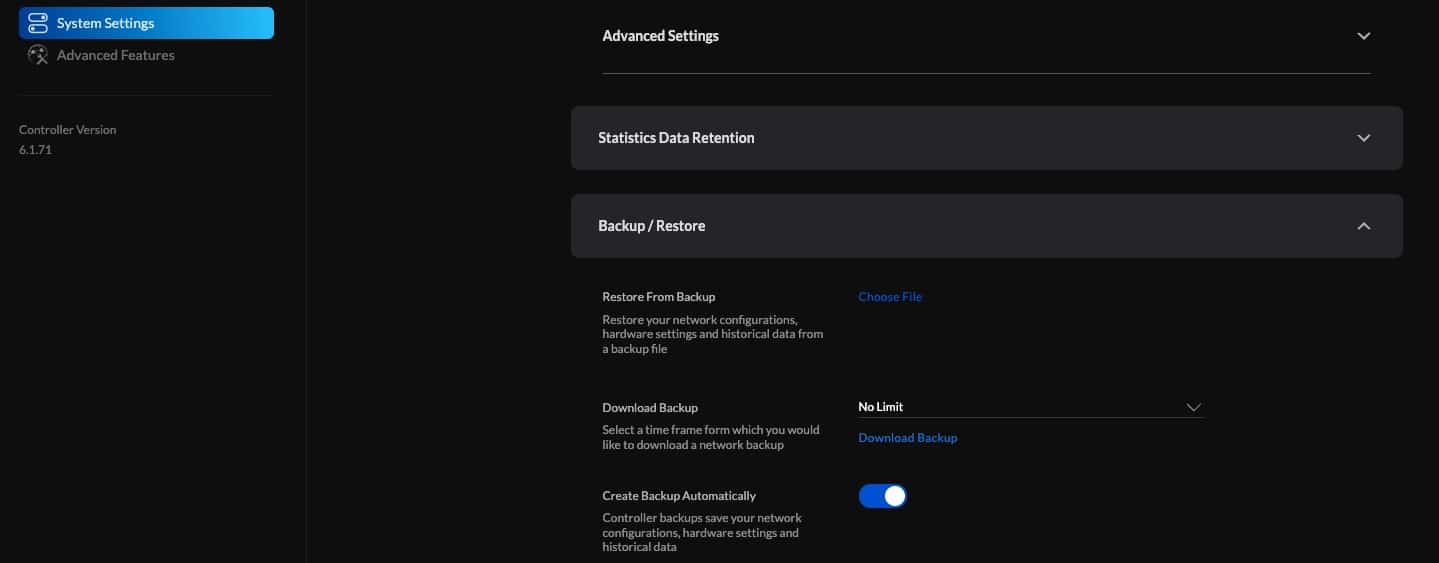Click the Restore From Backup heading
The image size is (1439, 563).
point(658,297)
